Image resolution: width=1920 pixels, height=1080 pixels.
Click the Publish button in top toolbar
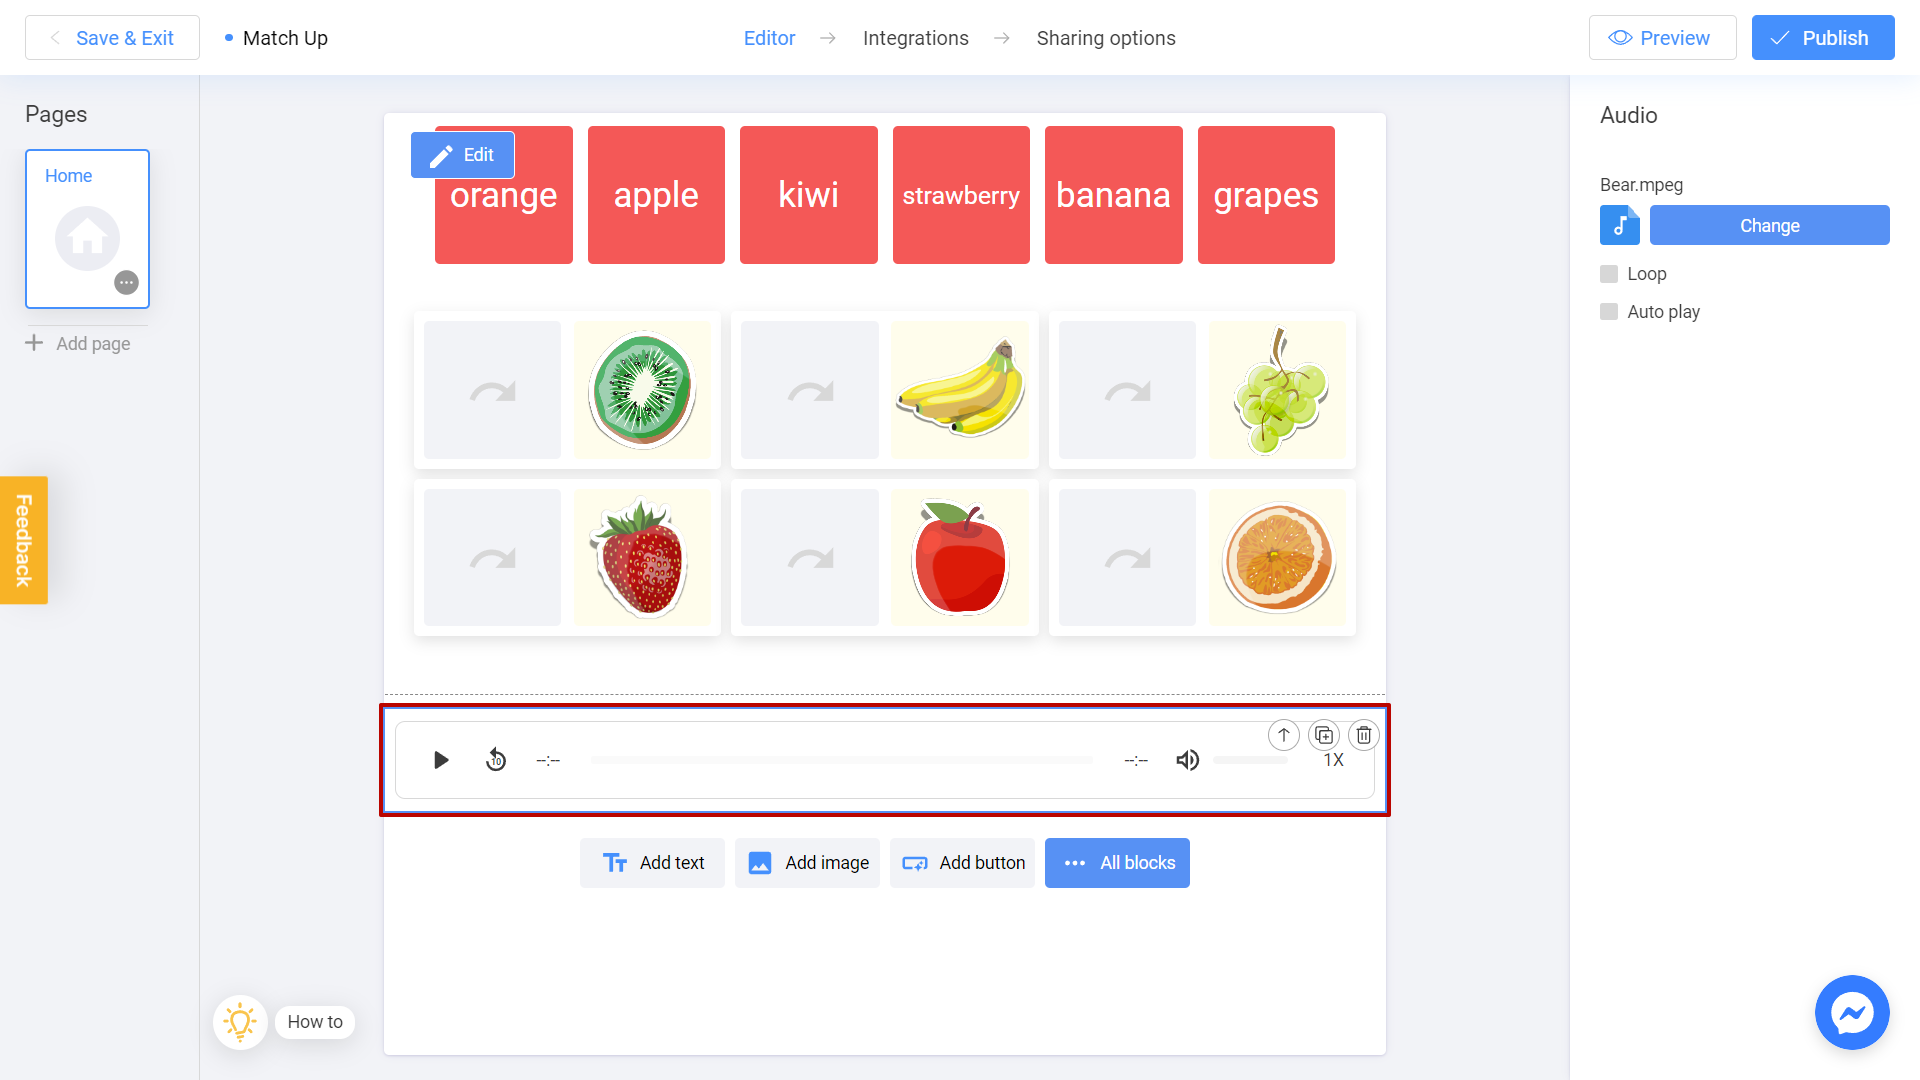pos(1824,38)
